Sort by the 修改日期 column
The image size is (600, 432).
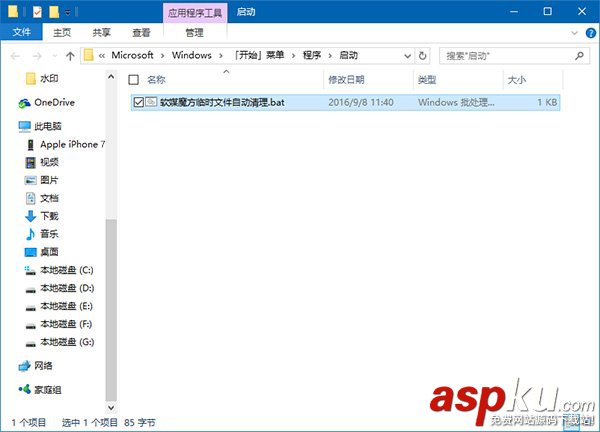click(346, 80)
